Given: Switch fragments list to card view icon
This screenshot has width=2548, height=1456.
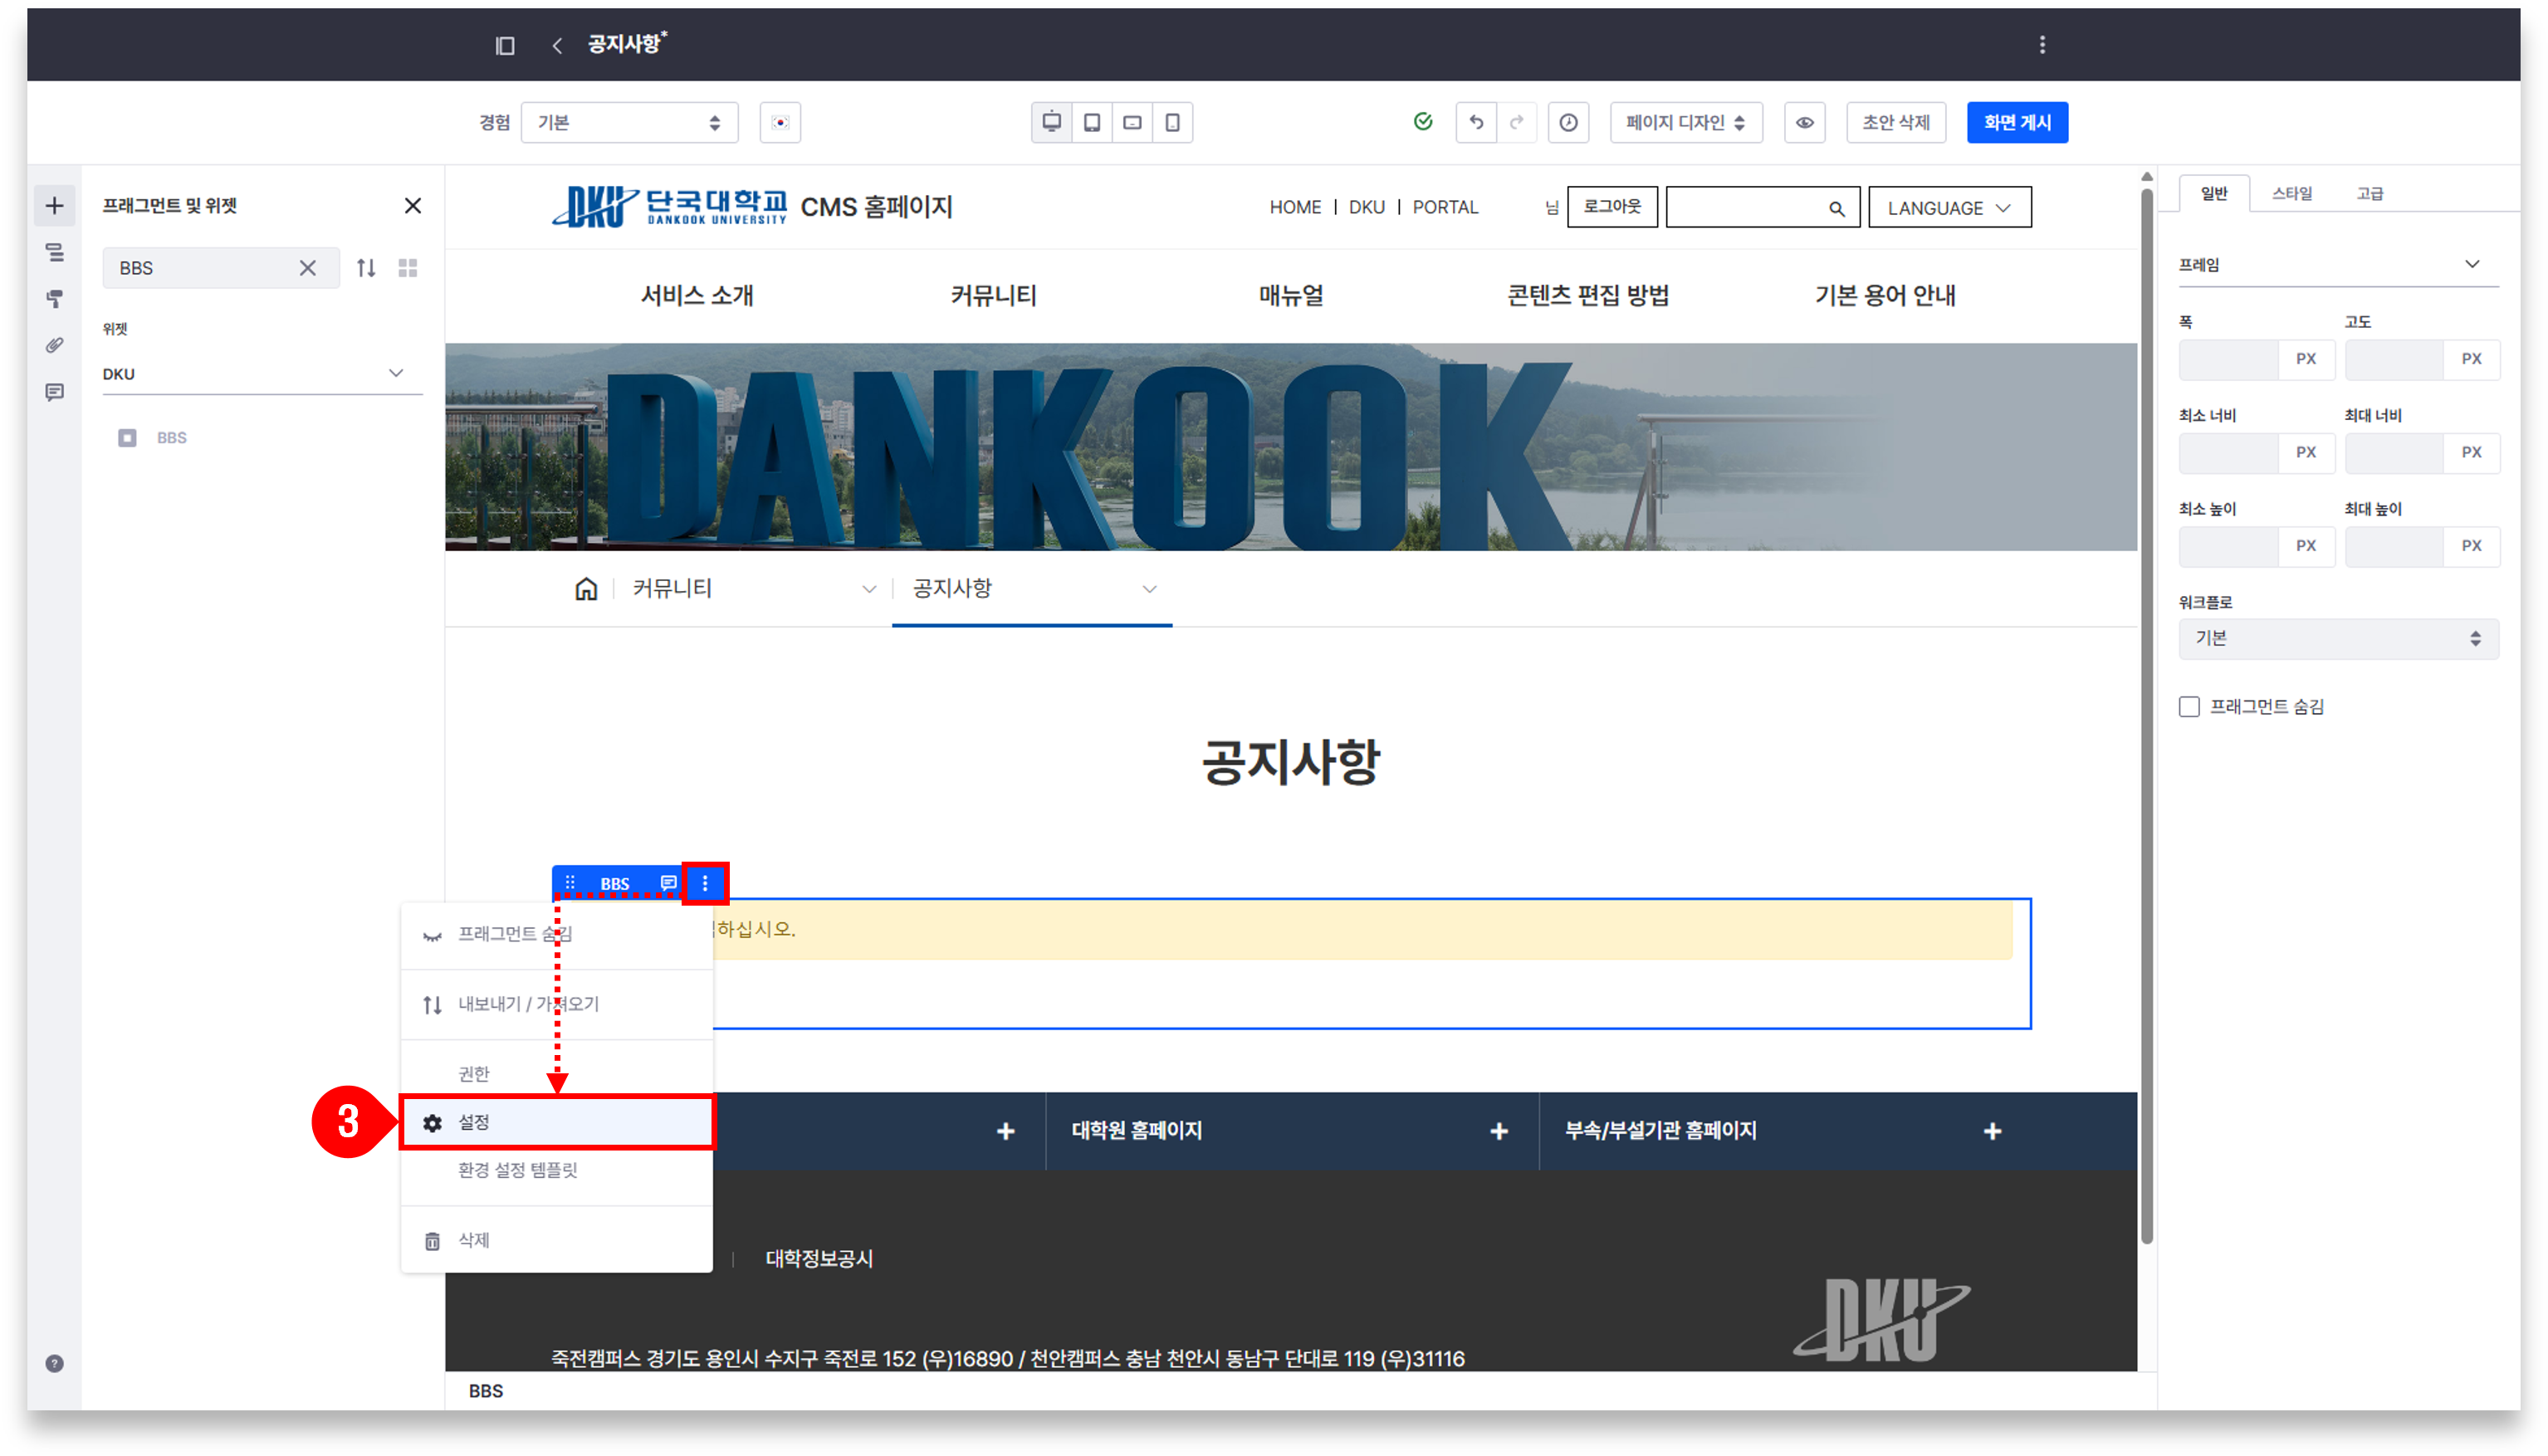Looking at the screenshot, I should (x=408, y=268).
